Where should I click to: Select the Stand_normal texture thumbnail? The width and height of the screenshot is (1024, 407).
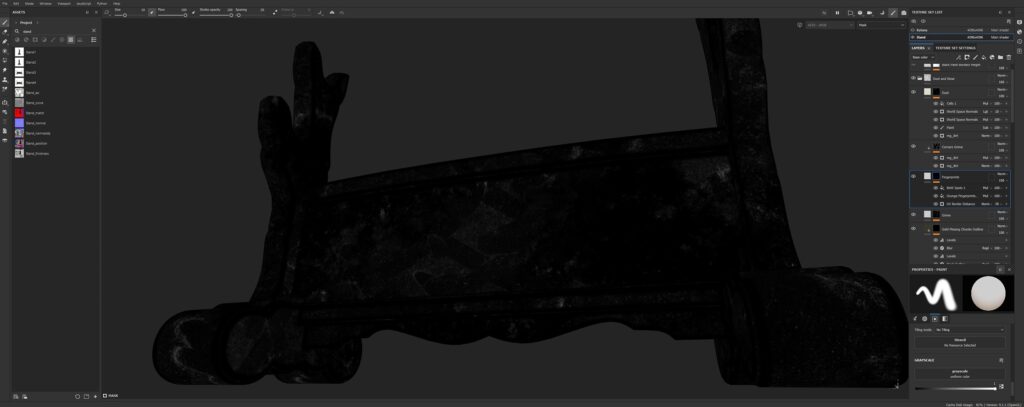click(x=20, y=123)
